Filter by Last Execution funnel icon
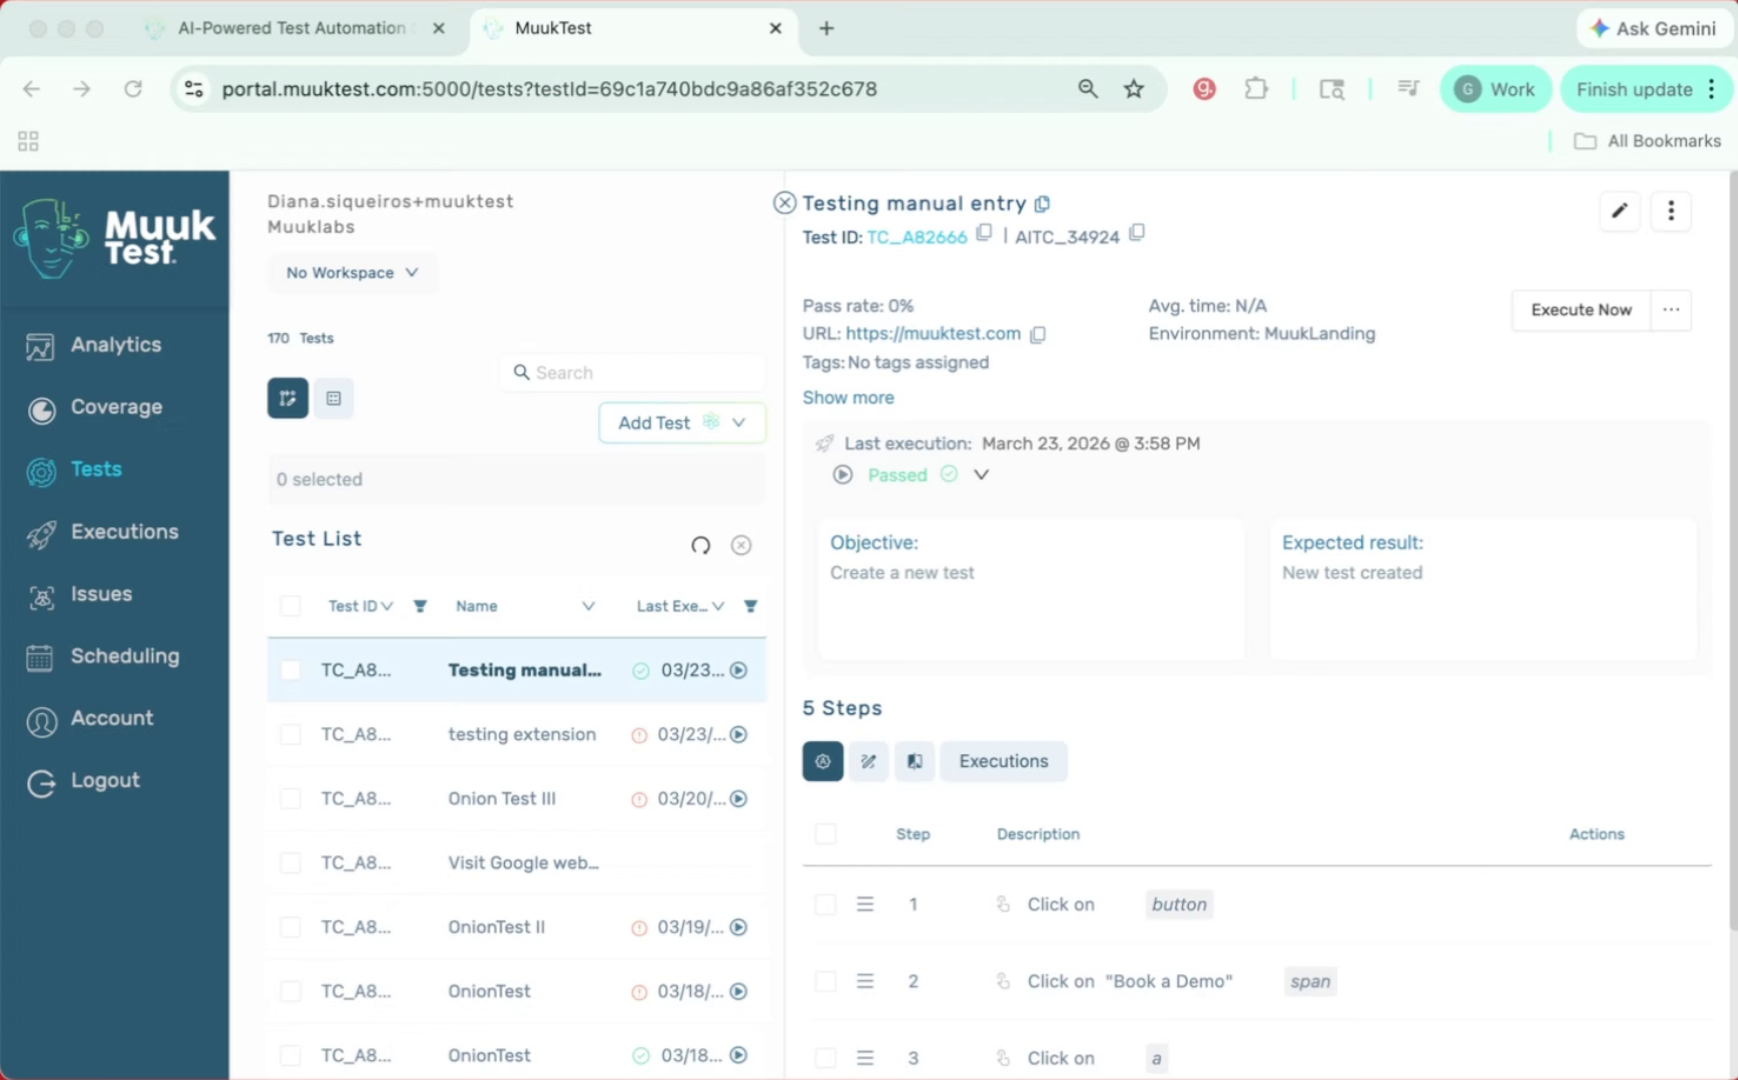This screenshot has width=1738, height=1080. [750, 606]
